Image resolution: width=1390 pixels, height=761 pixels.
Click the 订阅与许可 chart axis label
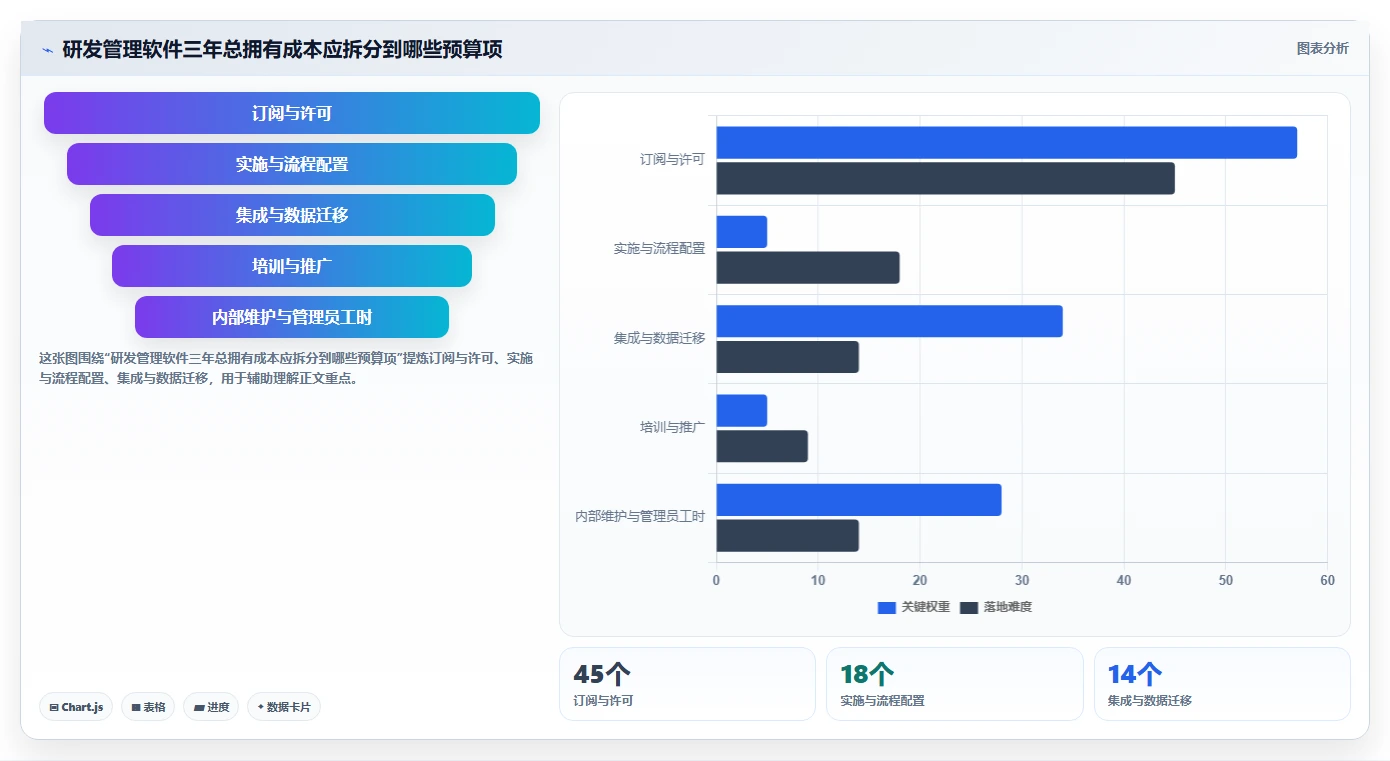coord(672,159)
